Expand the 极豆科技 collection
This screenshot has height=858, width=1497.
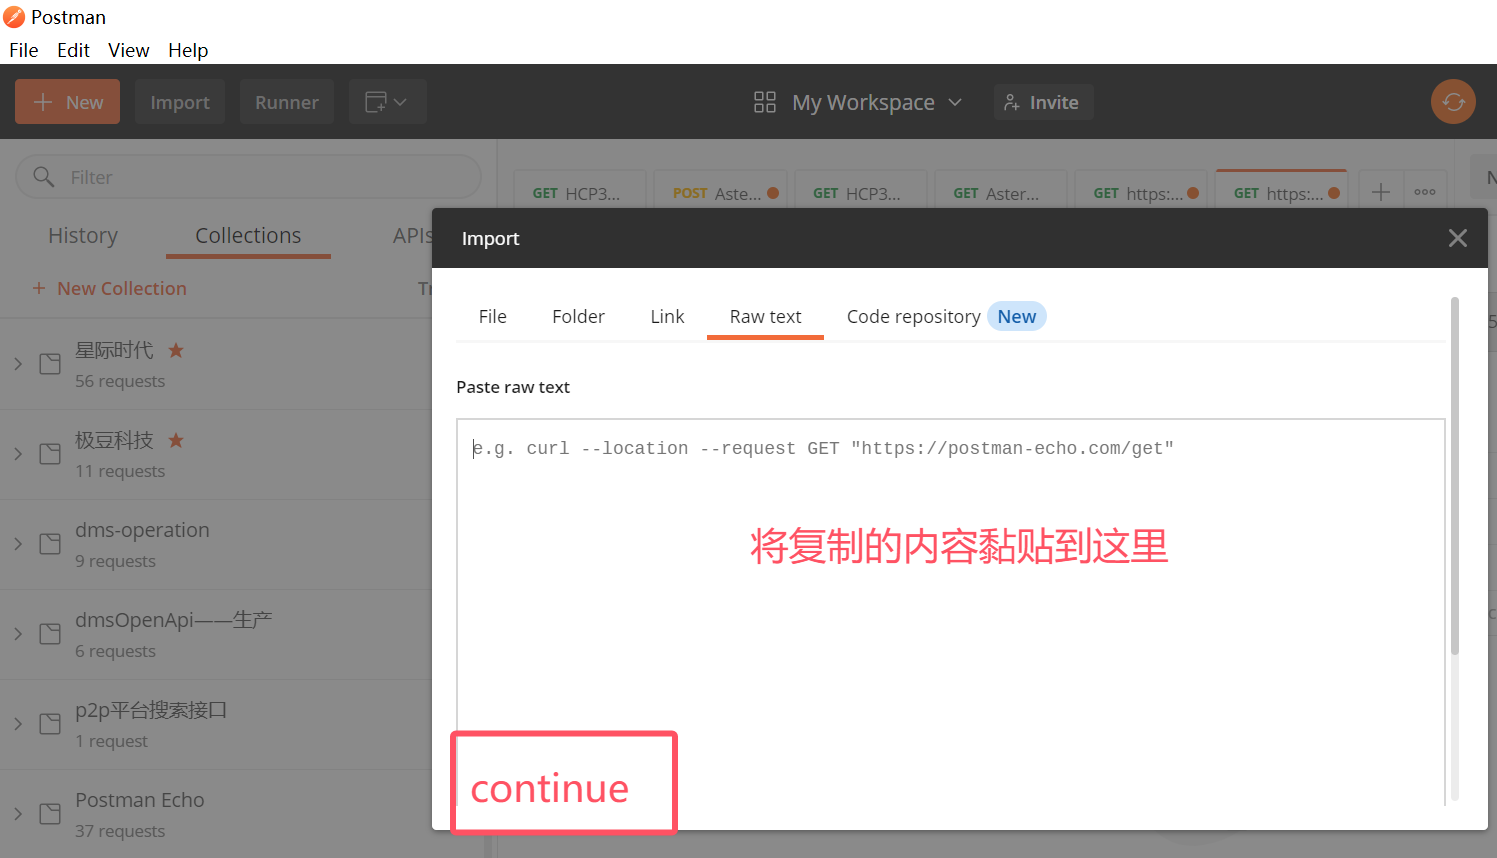(18, 454)
